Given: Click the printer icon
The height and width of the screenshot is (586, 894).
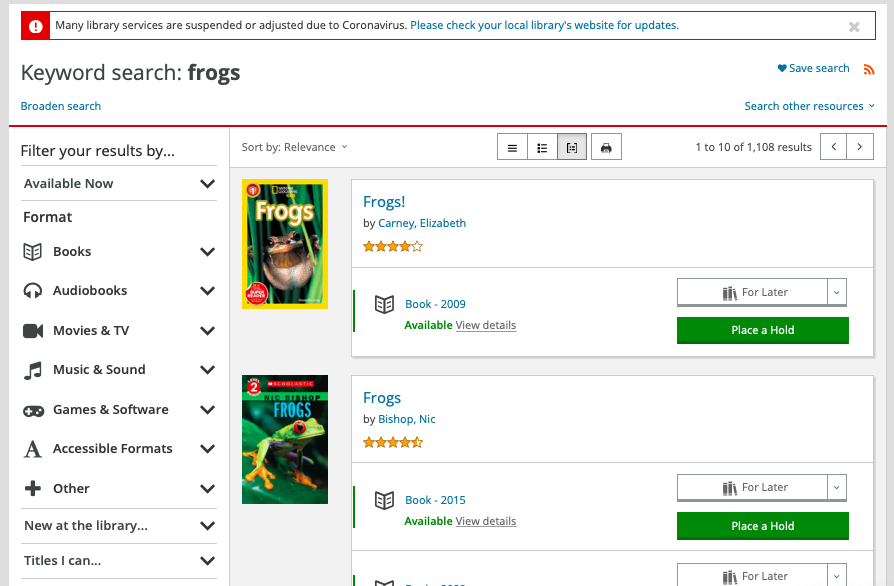Looking at the screenshot, I should point(606,148).
